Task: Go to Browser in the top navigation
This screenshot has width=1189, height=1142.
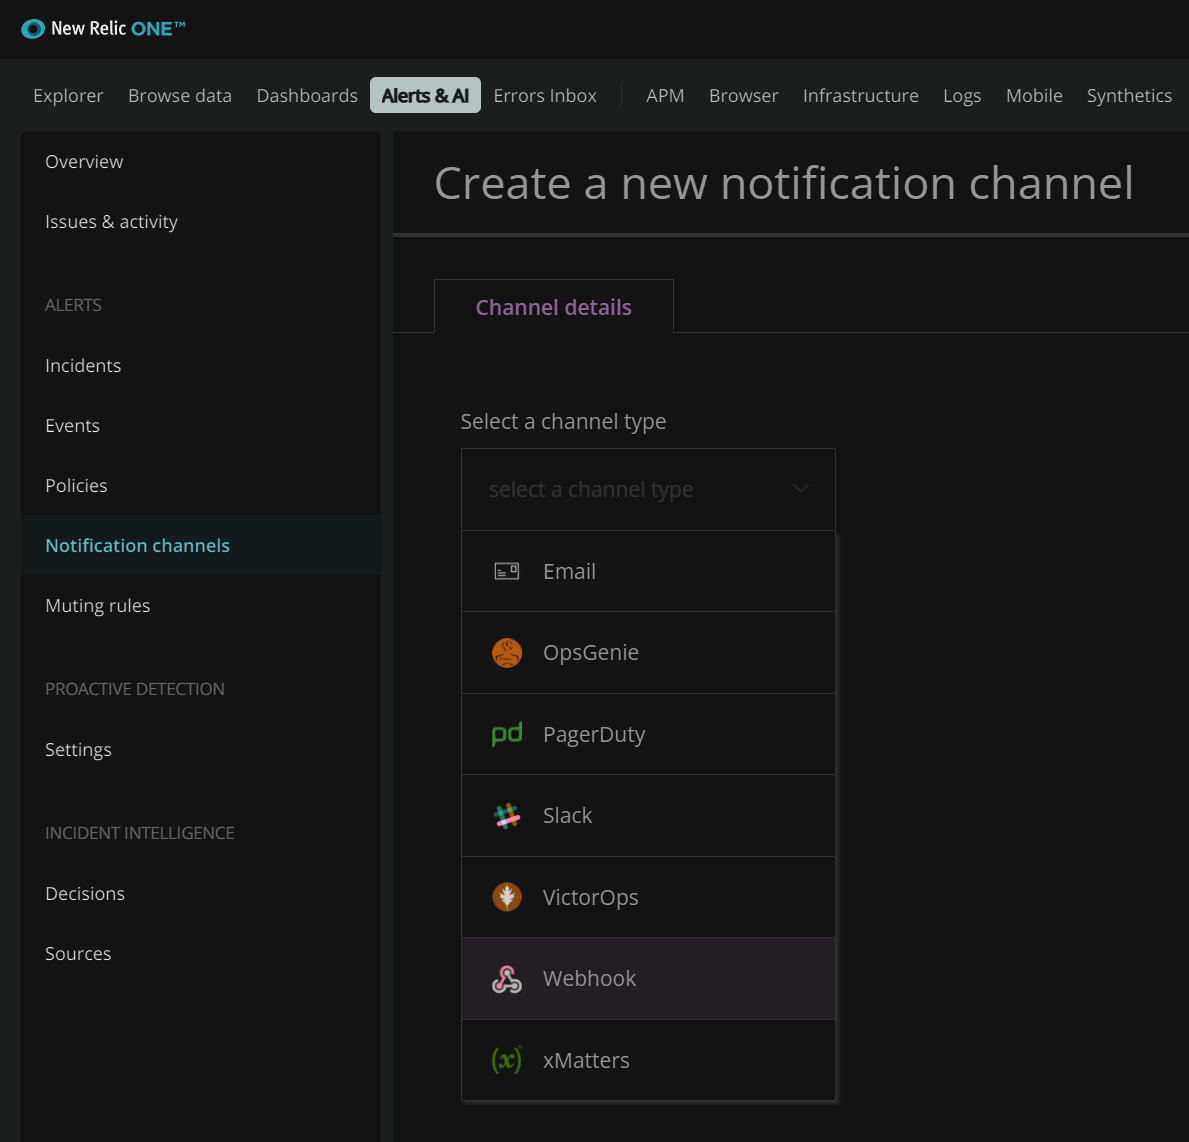Action: pos(744,96)
